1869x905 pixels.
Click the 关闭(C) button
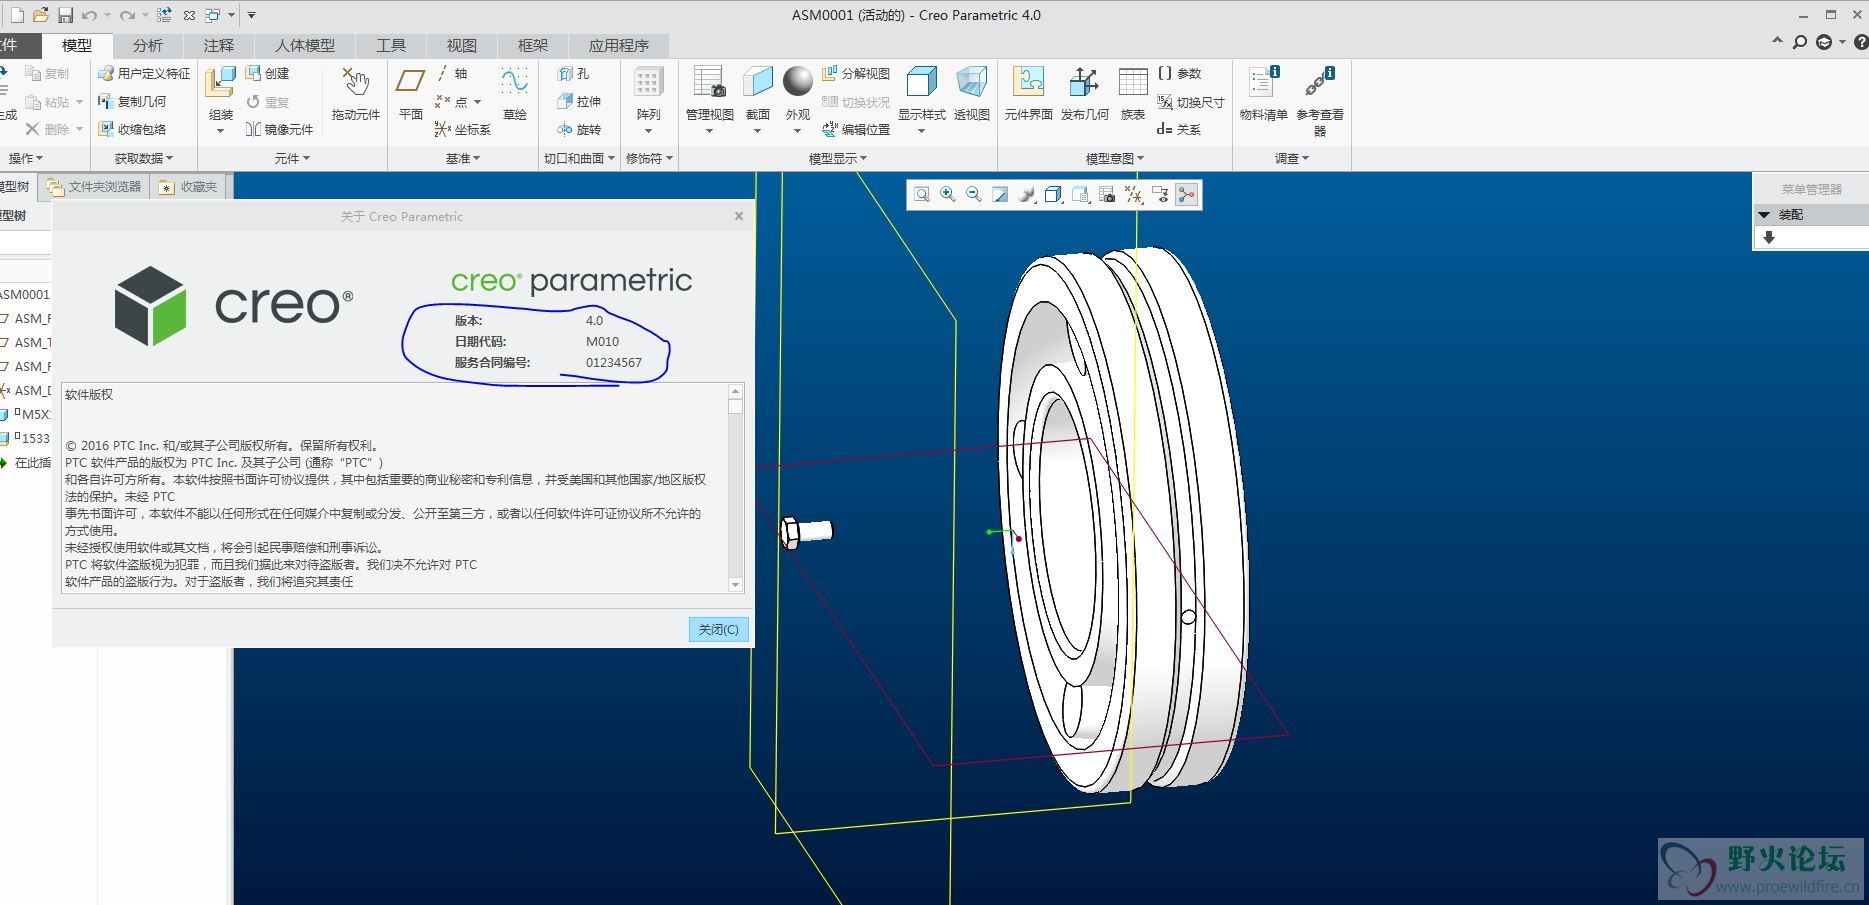(x=718, y=629)
